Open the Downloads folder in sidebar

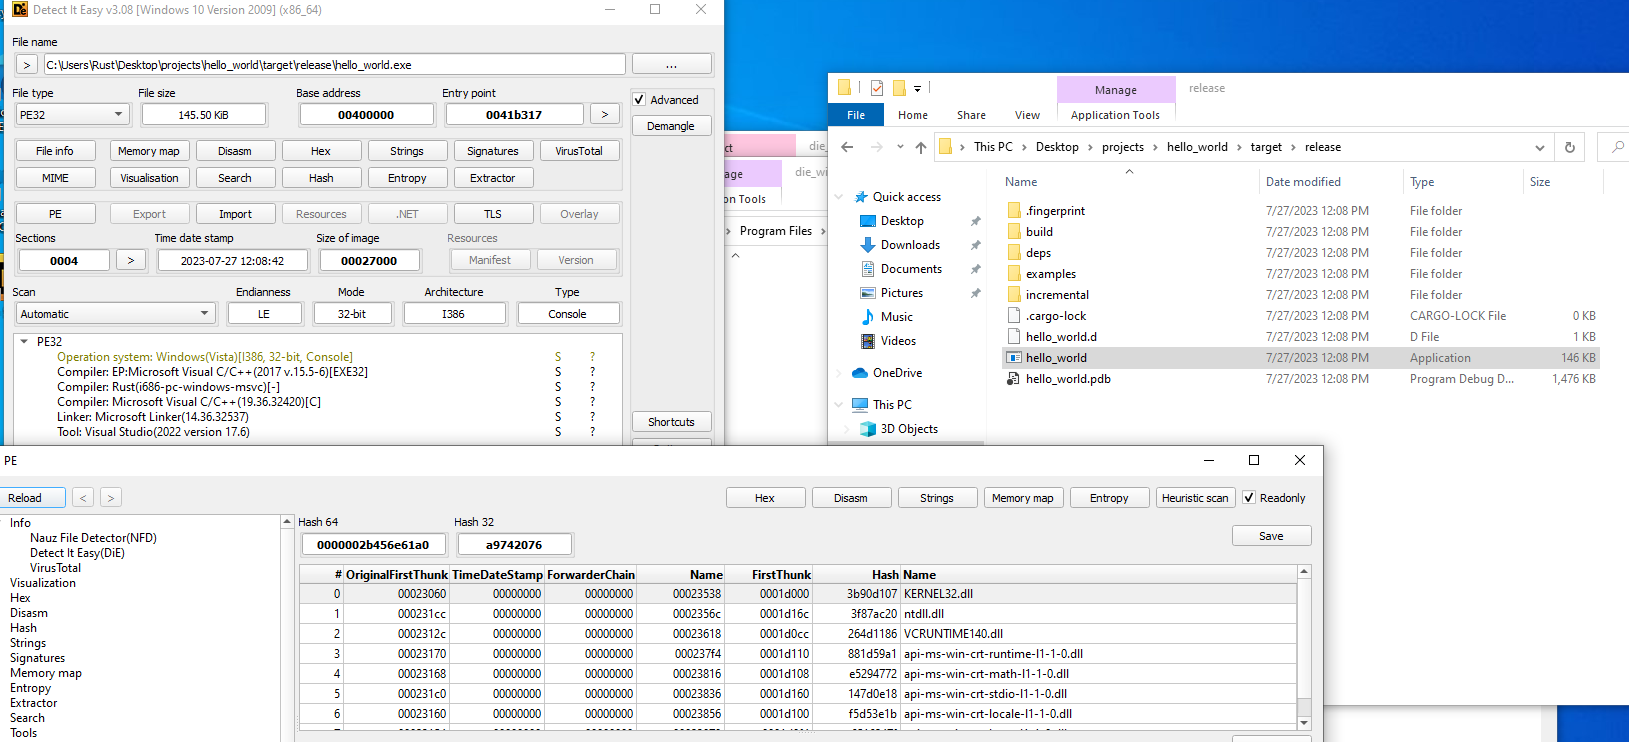pos(909,245)
